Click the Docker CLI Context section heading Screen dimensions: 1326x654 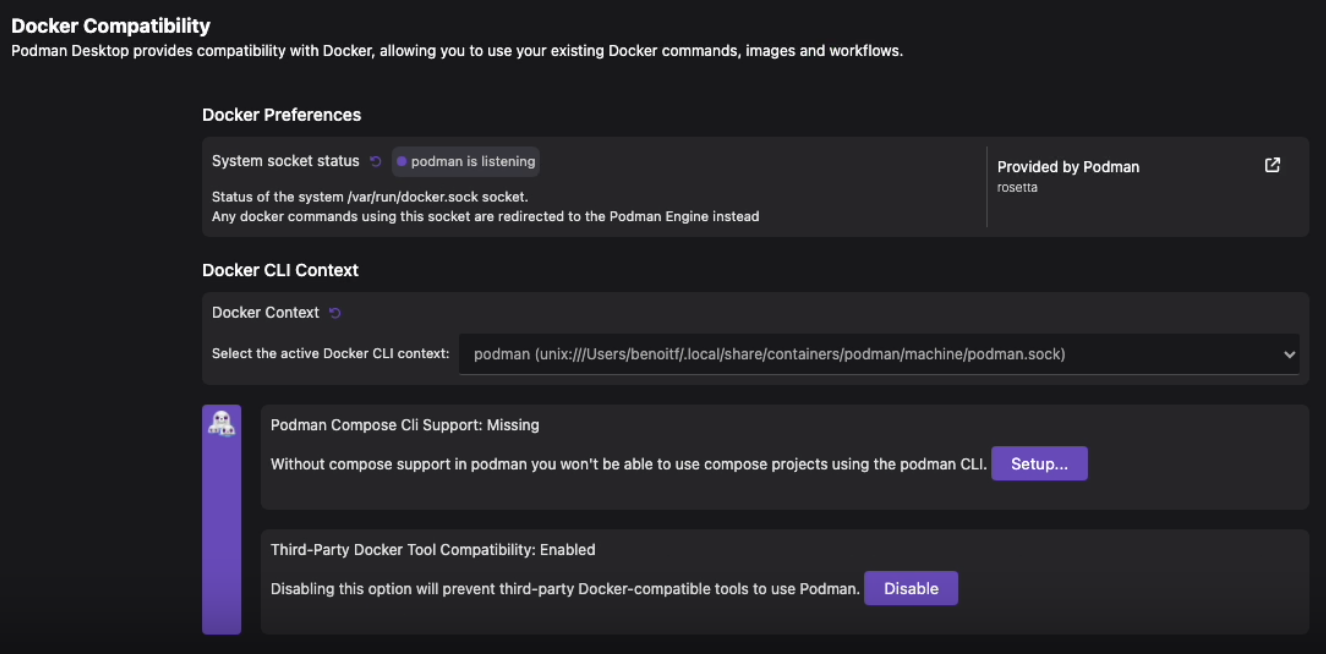pos(280,270)
